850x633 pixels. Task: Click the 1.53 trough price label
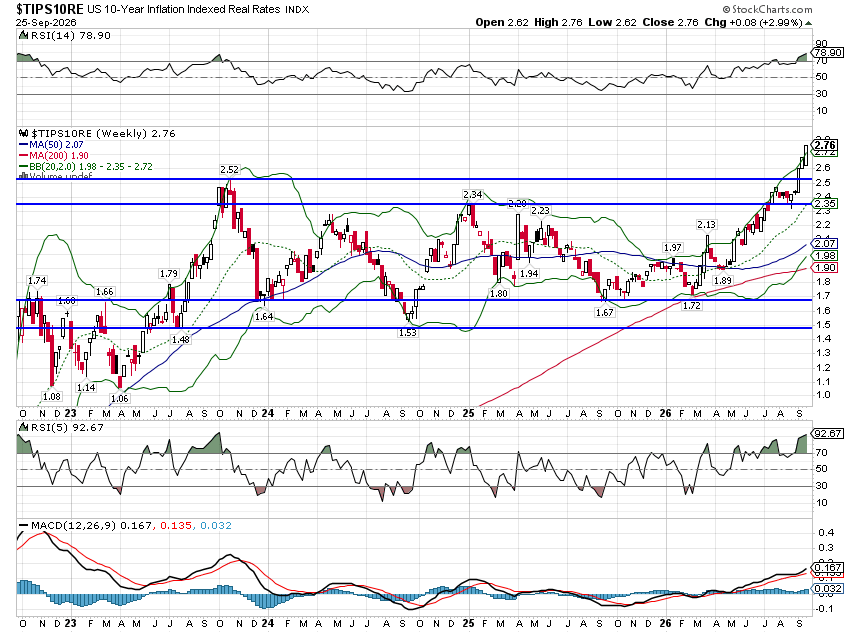(x=407, y=333)
